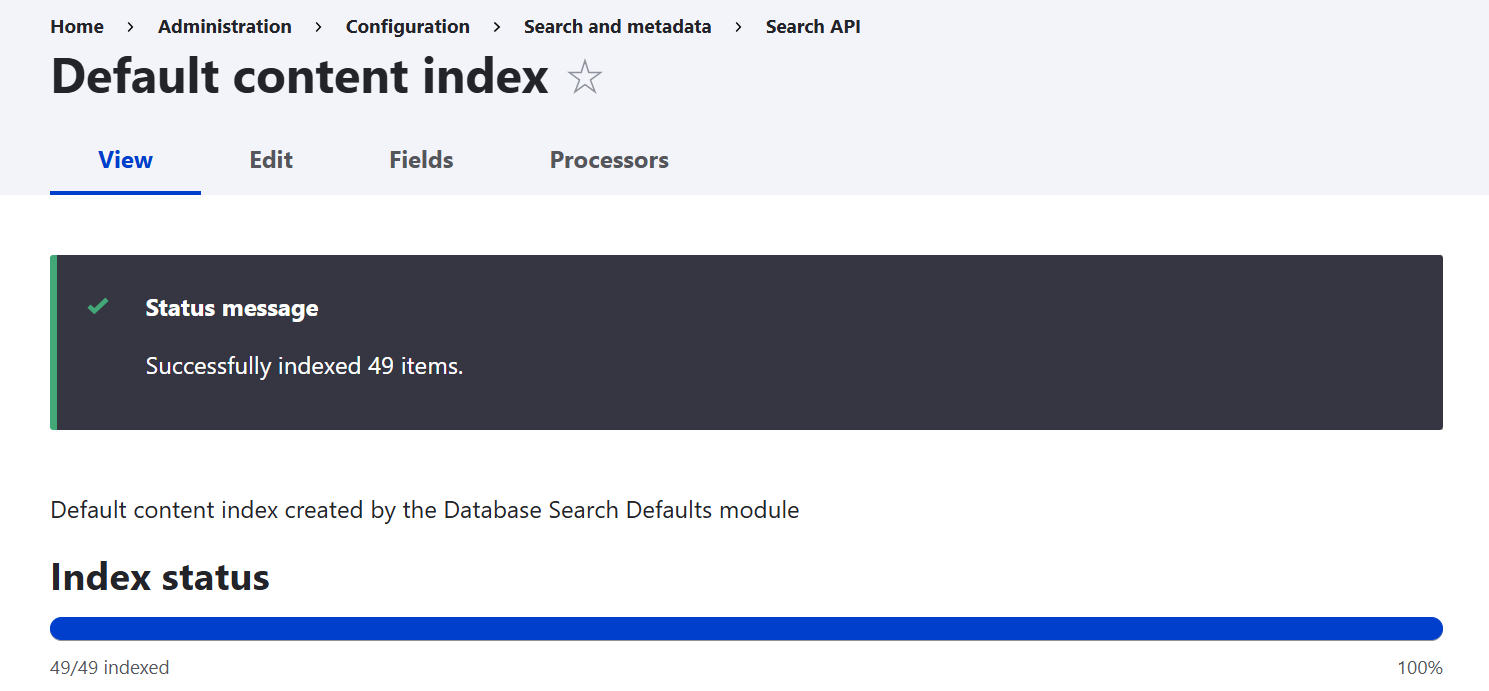Click the Index status heading
The width and height of the screenshot is (1489, 691).
pos(159,577)
